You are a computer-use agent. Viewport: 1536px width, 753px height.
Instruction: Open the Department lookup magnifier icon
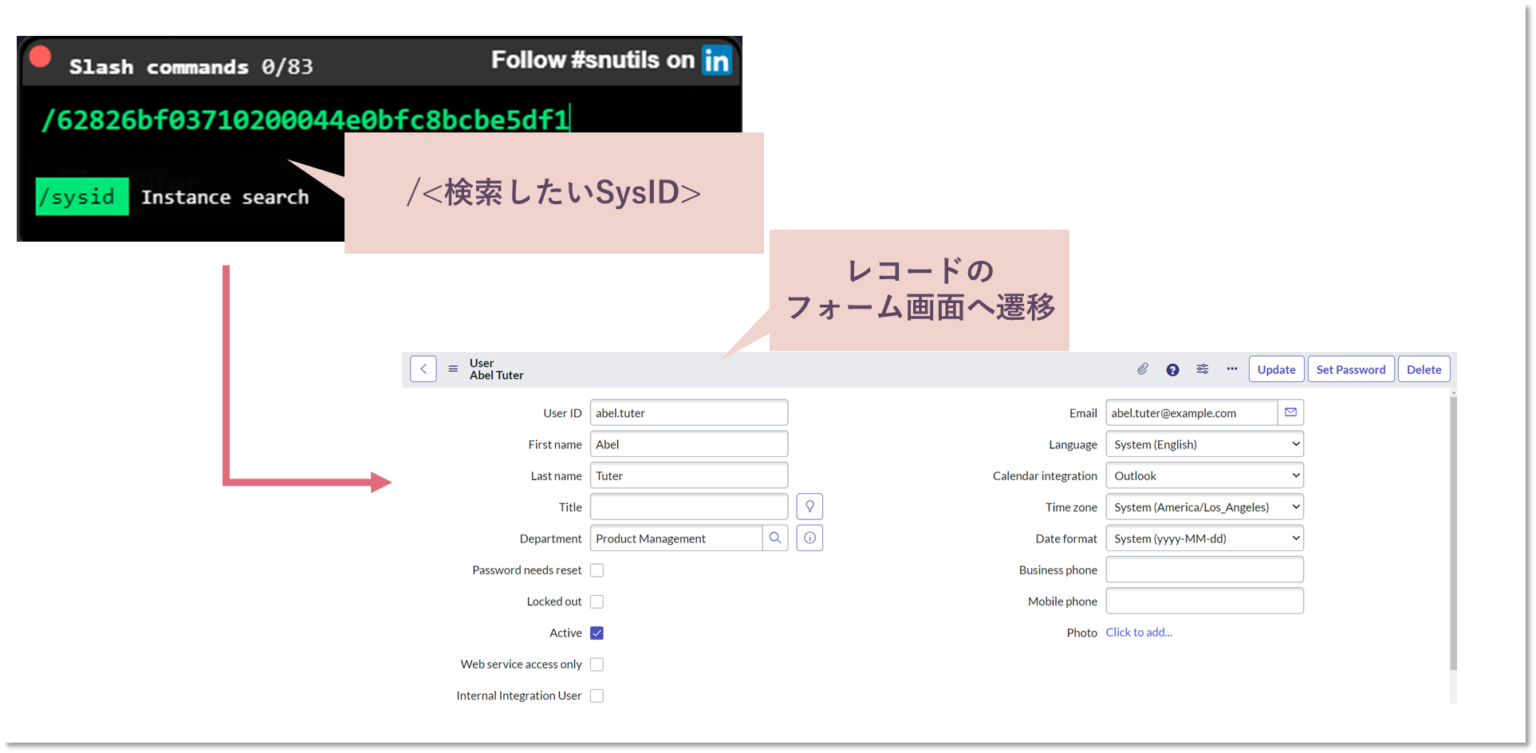[x=775, y=538]
